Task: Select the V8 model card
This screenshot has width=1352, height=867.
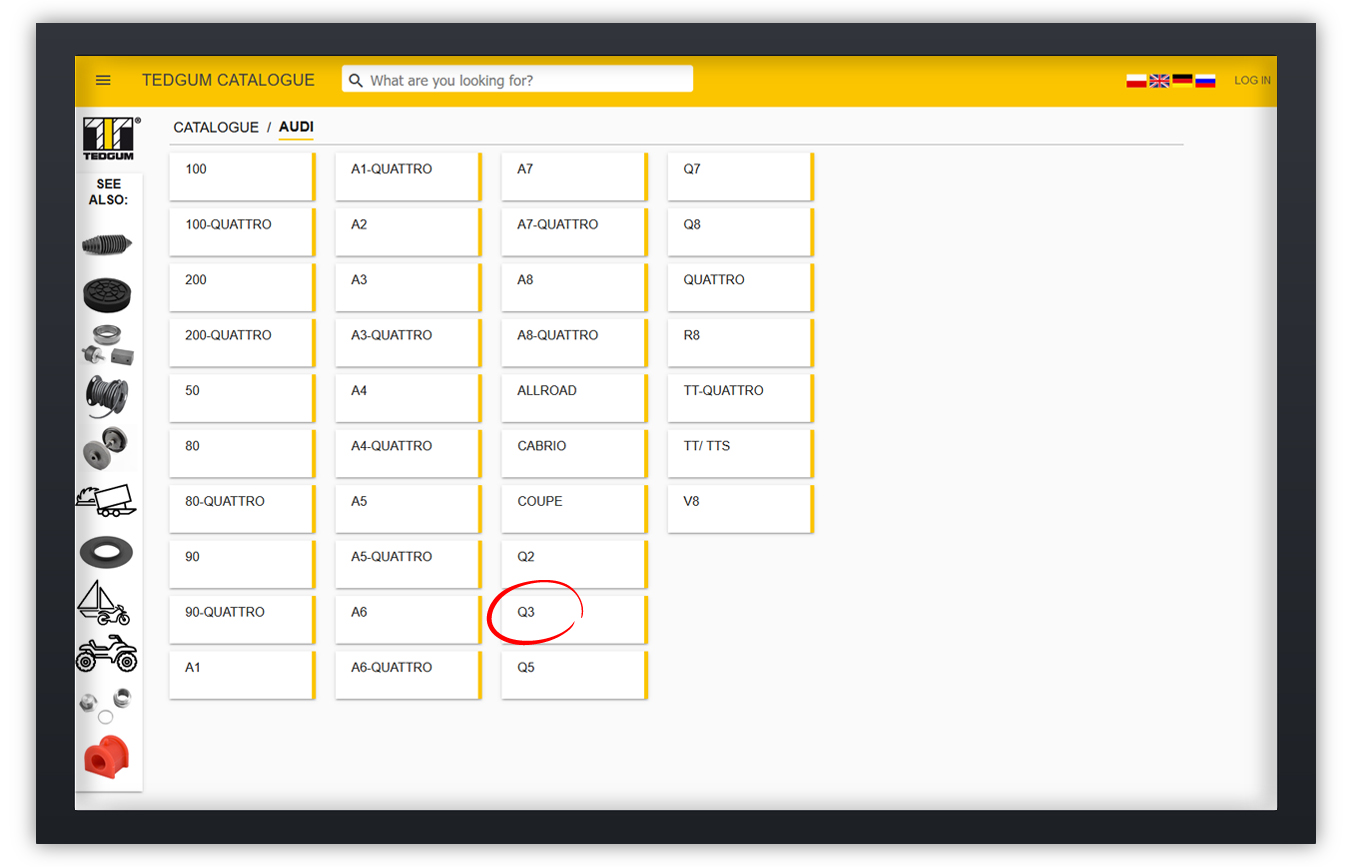Action: pyautogui.click(x=740, y=509)
